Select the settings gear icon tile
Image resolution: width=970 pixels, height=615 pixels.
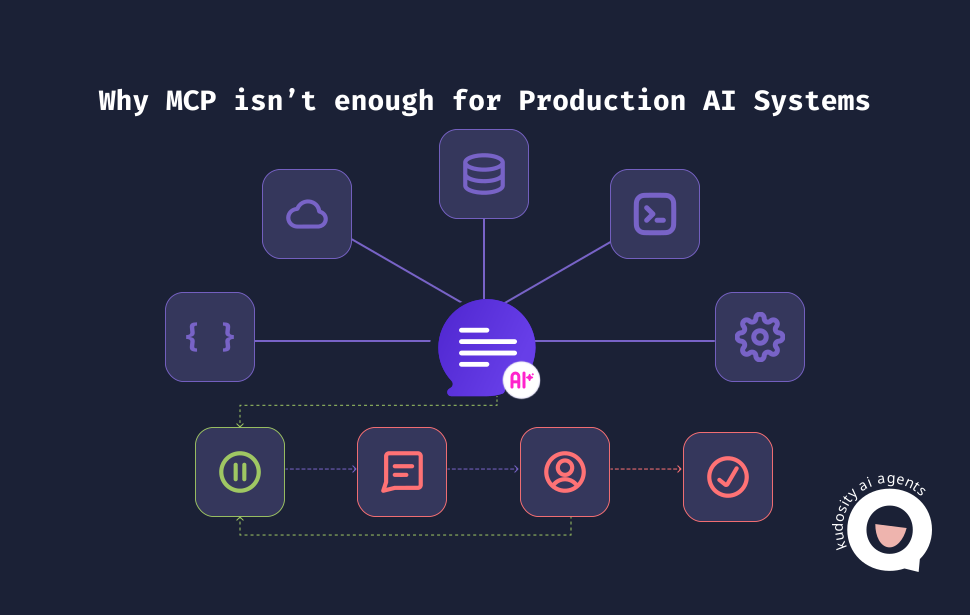[x=760, y=337]
